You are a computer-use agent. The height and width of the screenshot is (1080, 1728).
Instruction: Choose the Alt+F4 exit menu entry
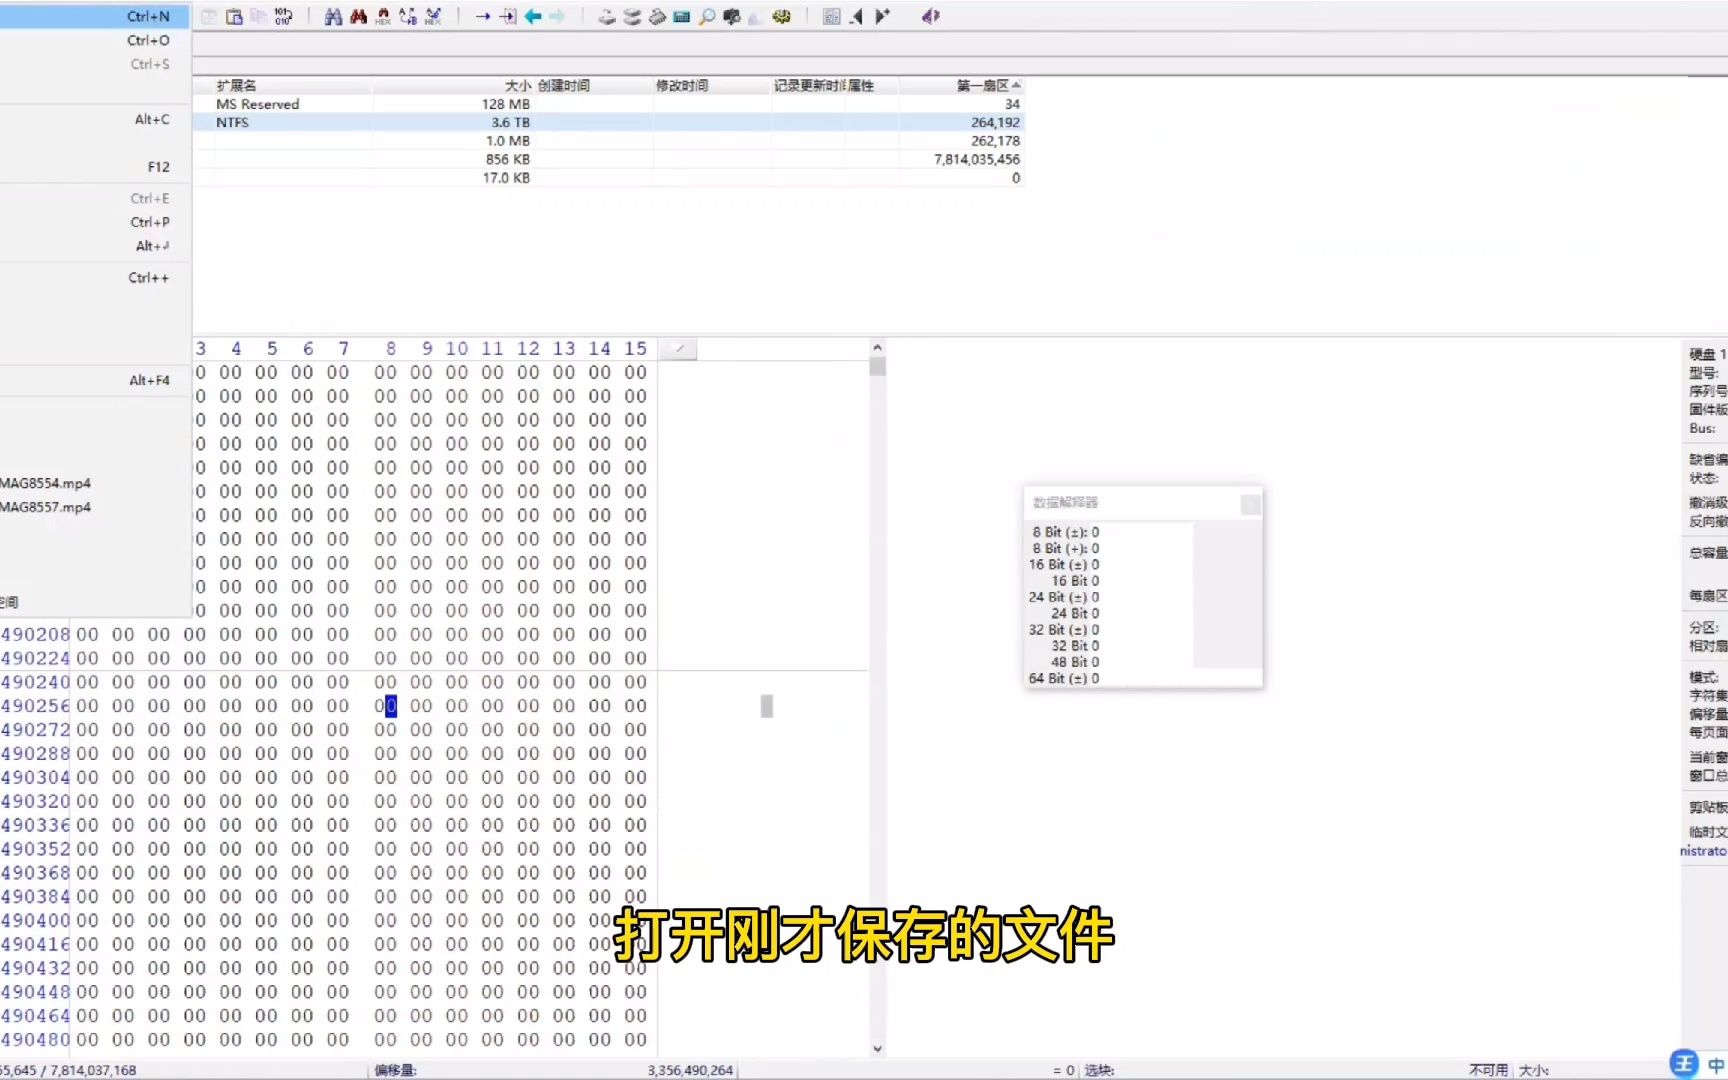click(x=94, y=380)
